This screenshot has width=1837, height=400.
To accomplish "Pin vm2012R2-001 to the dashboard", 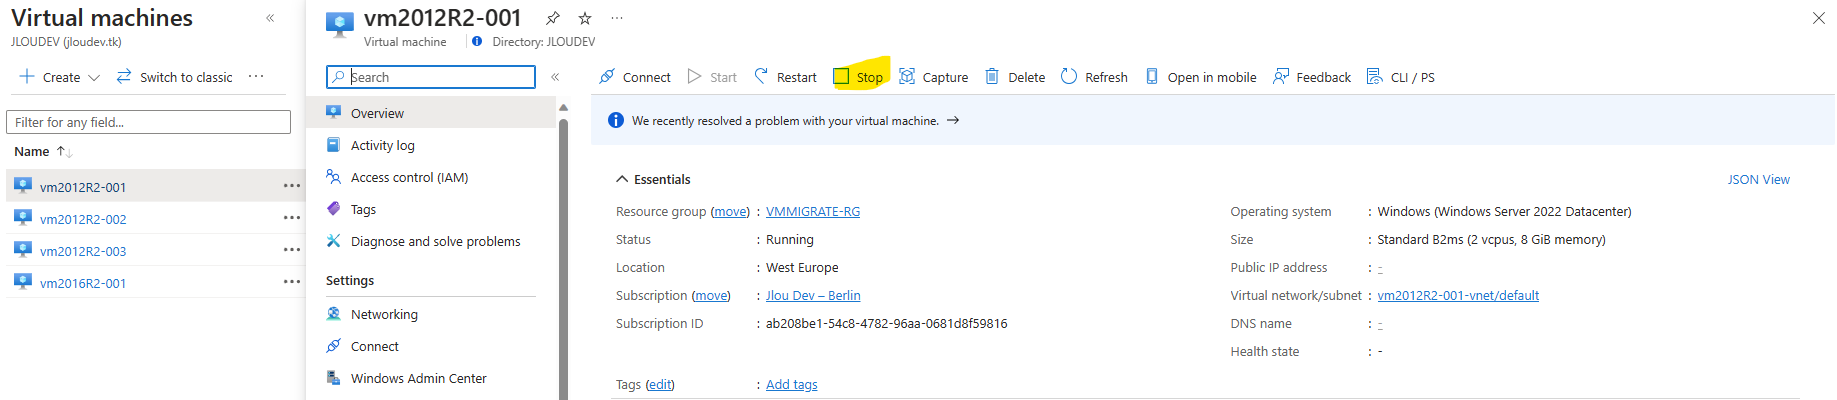I will tap(553, 18).
